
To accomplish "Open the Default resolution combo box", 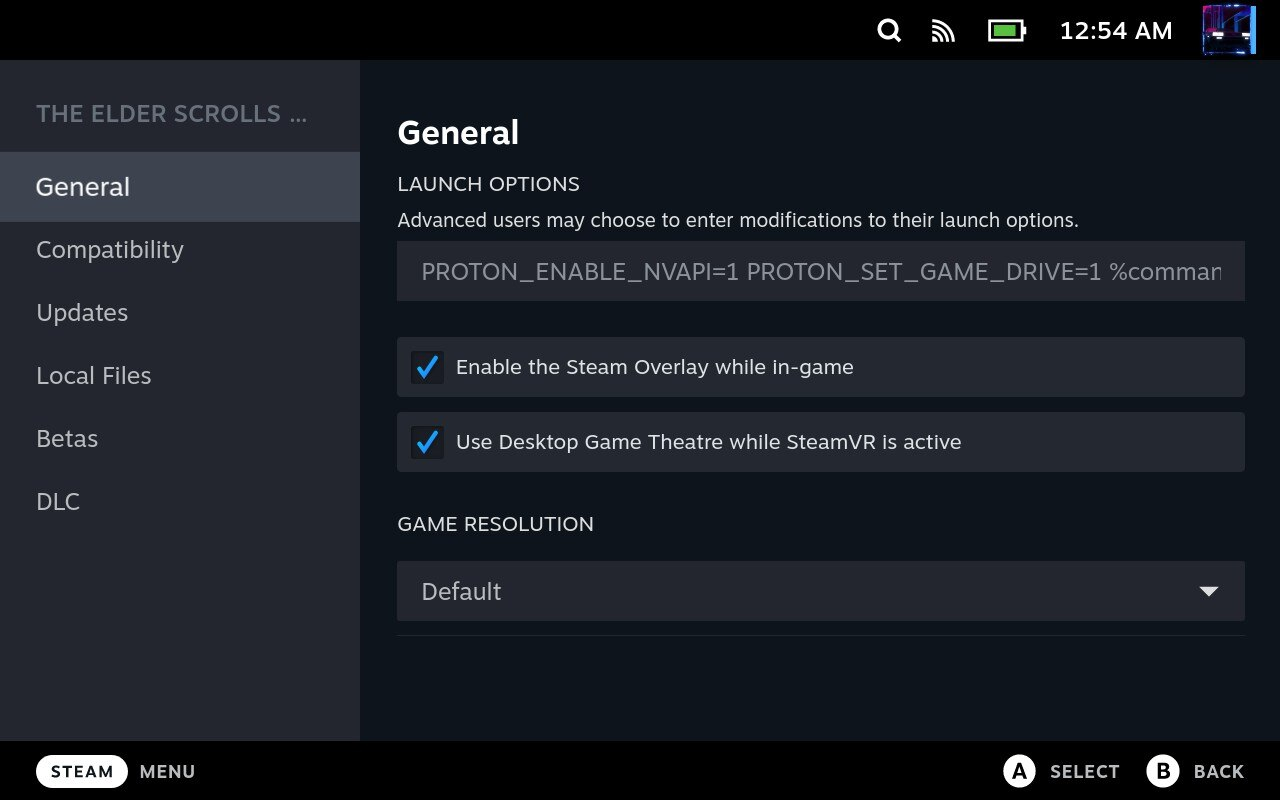I will pos(800,591).
